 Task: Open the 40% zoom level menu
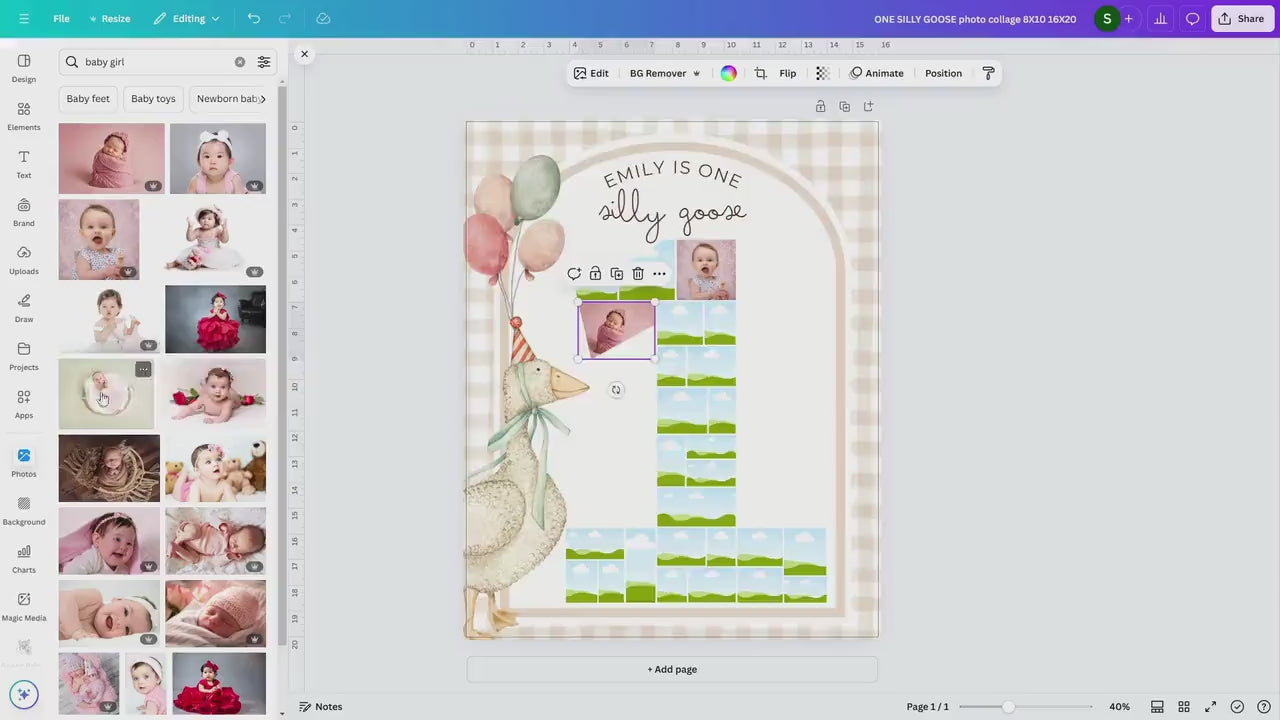[x=1119, y=707]
